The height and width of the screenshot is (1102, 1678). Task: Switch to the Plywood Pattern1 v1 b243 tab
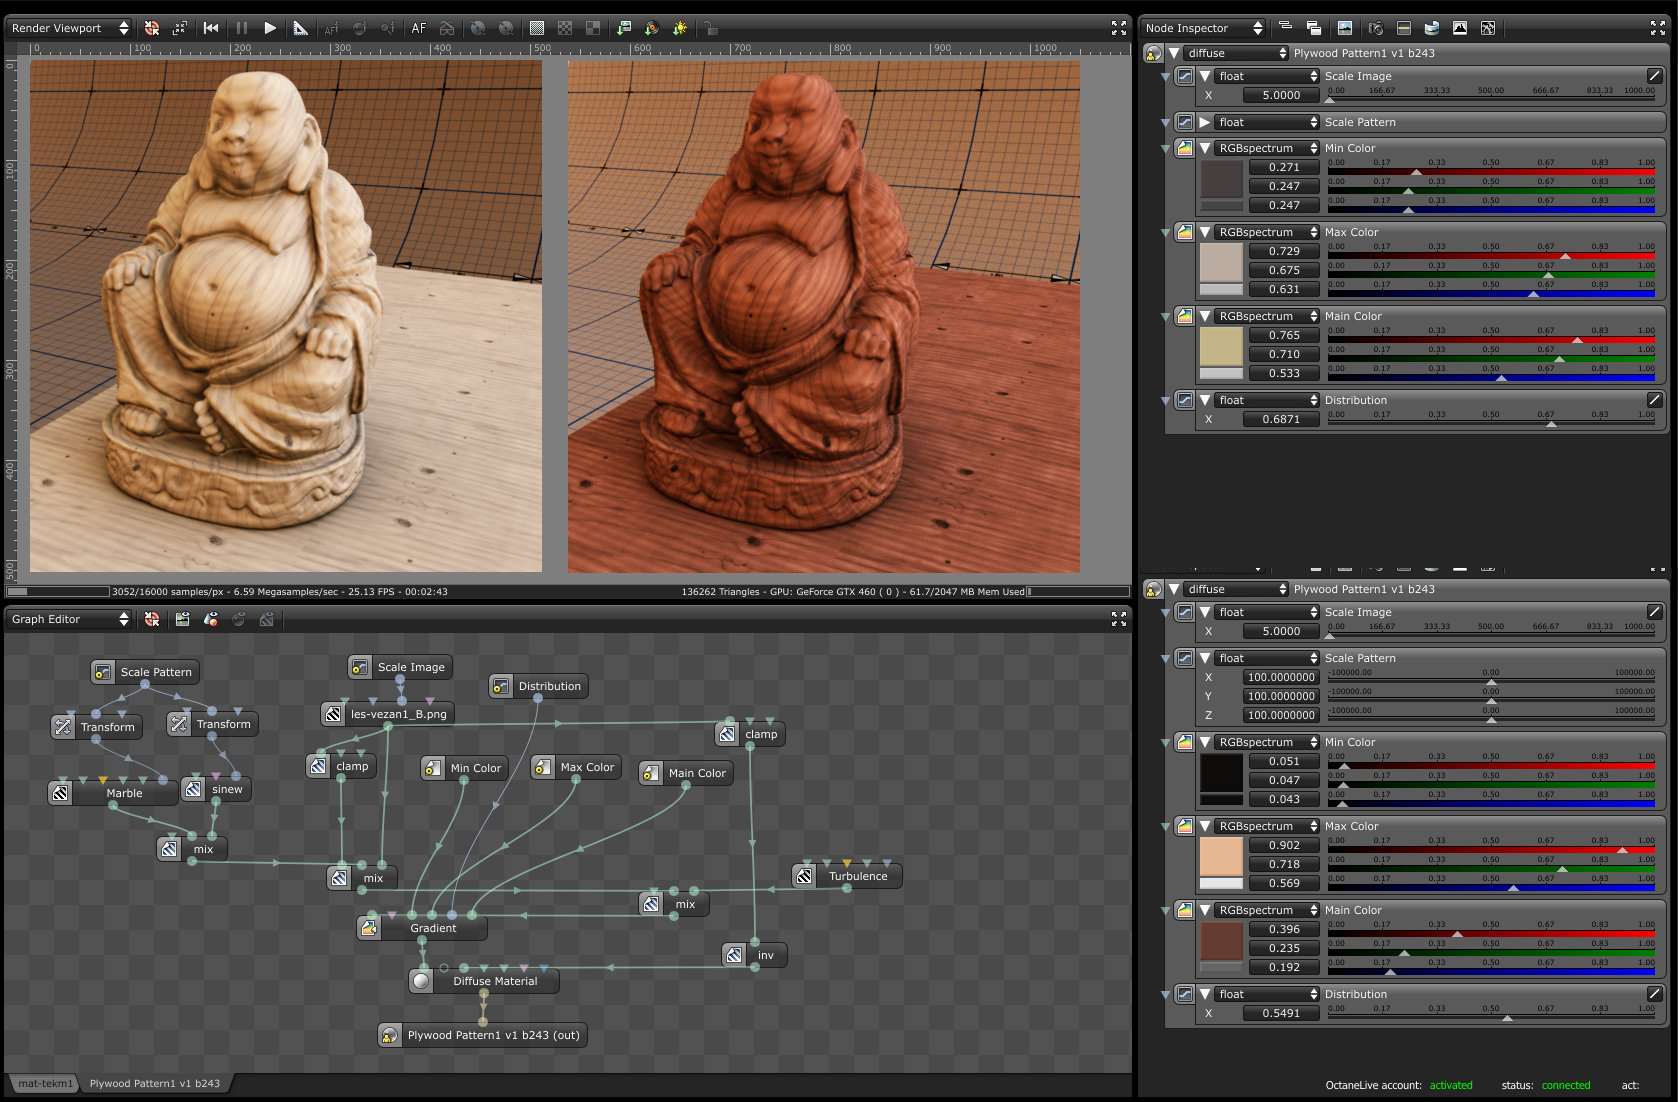pos(155,1083)
